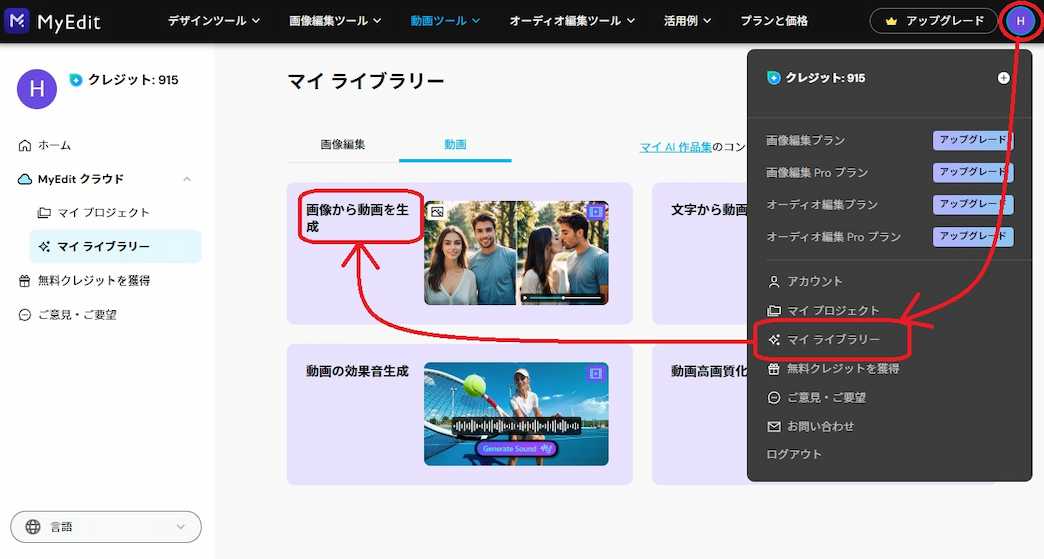Click the MyEdit cloud icon

(x=25, y=179)
